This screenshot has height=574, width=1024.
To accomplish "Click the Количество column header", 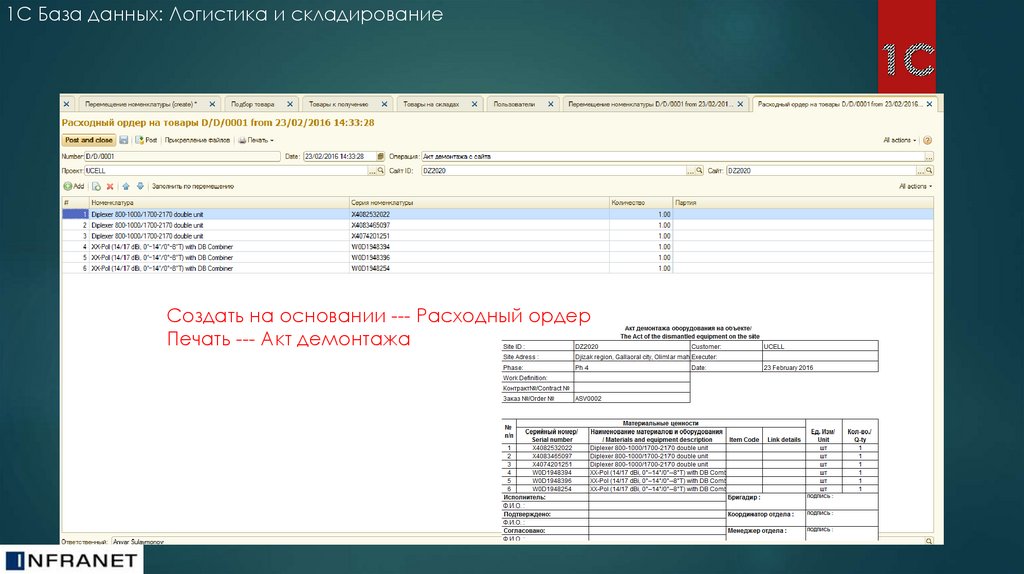I will pos(641,202).
